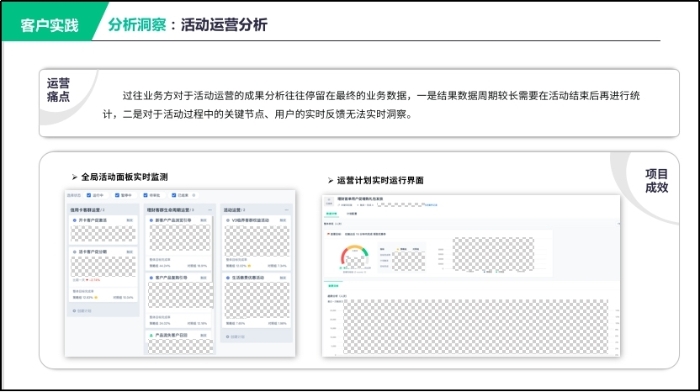700x392 pixels.
Task: Click small tag button beside 开卡客户促激活
Action: [129, 221]
